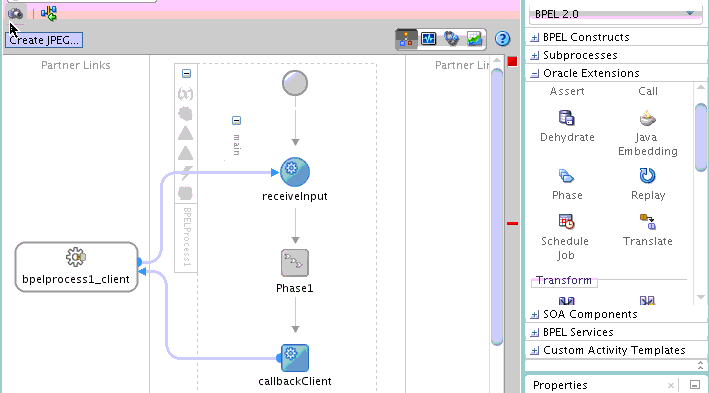Click the upper triangle icon in scope strip

(x=185, y=133)
